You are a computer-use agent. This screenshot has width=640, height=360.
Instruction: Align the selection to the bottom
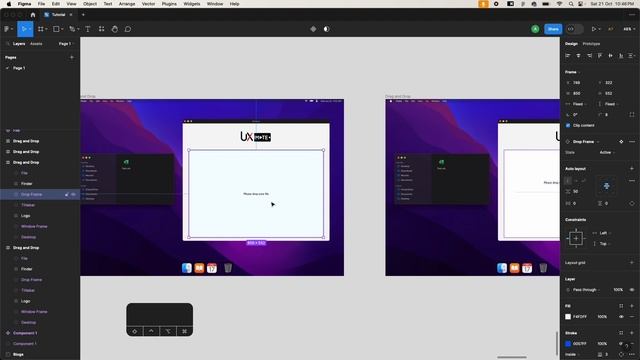(621, 56)
